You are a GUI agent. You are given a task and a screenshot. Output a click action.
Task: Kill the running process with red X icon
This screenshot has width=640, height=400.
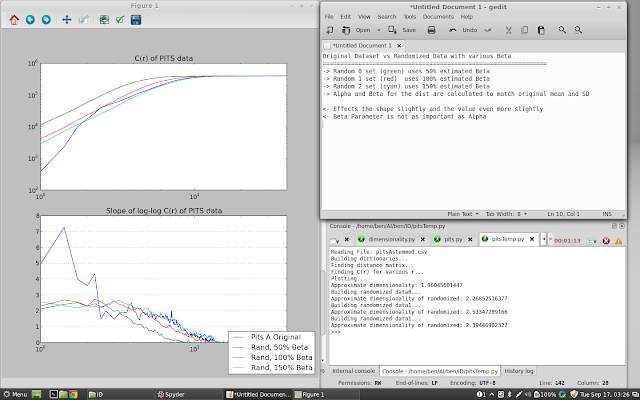pos(606,241)
